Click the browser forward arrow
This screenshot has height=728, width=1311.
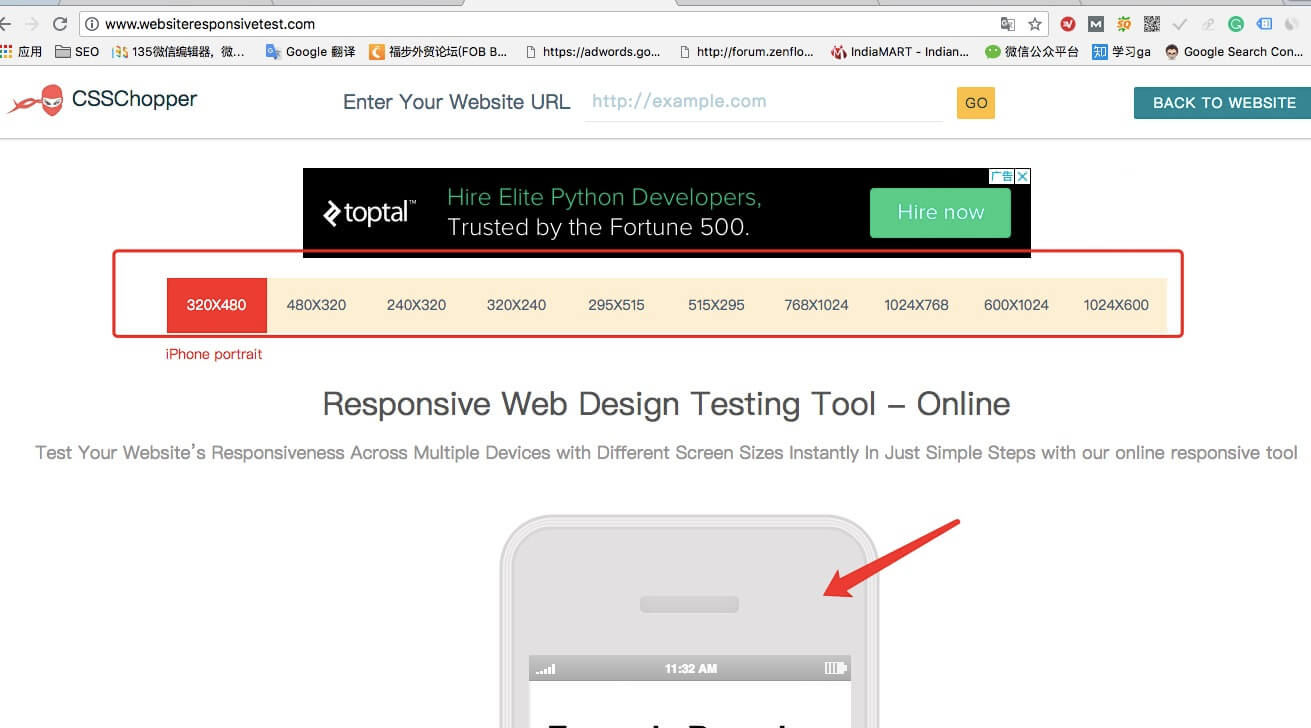coord(32,24)
